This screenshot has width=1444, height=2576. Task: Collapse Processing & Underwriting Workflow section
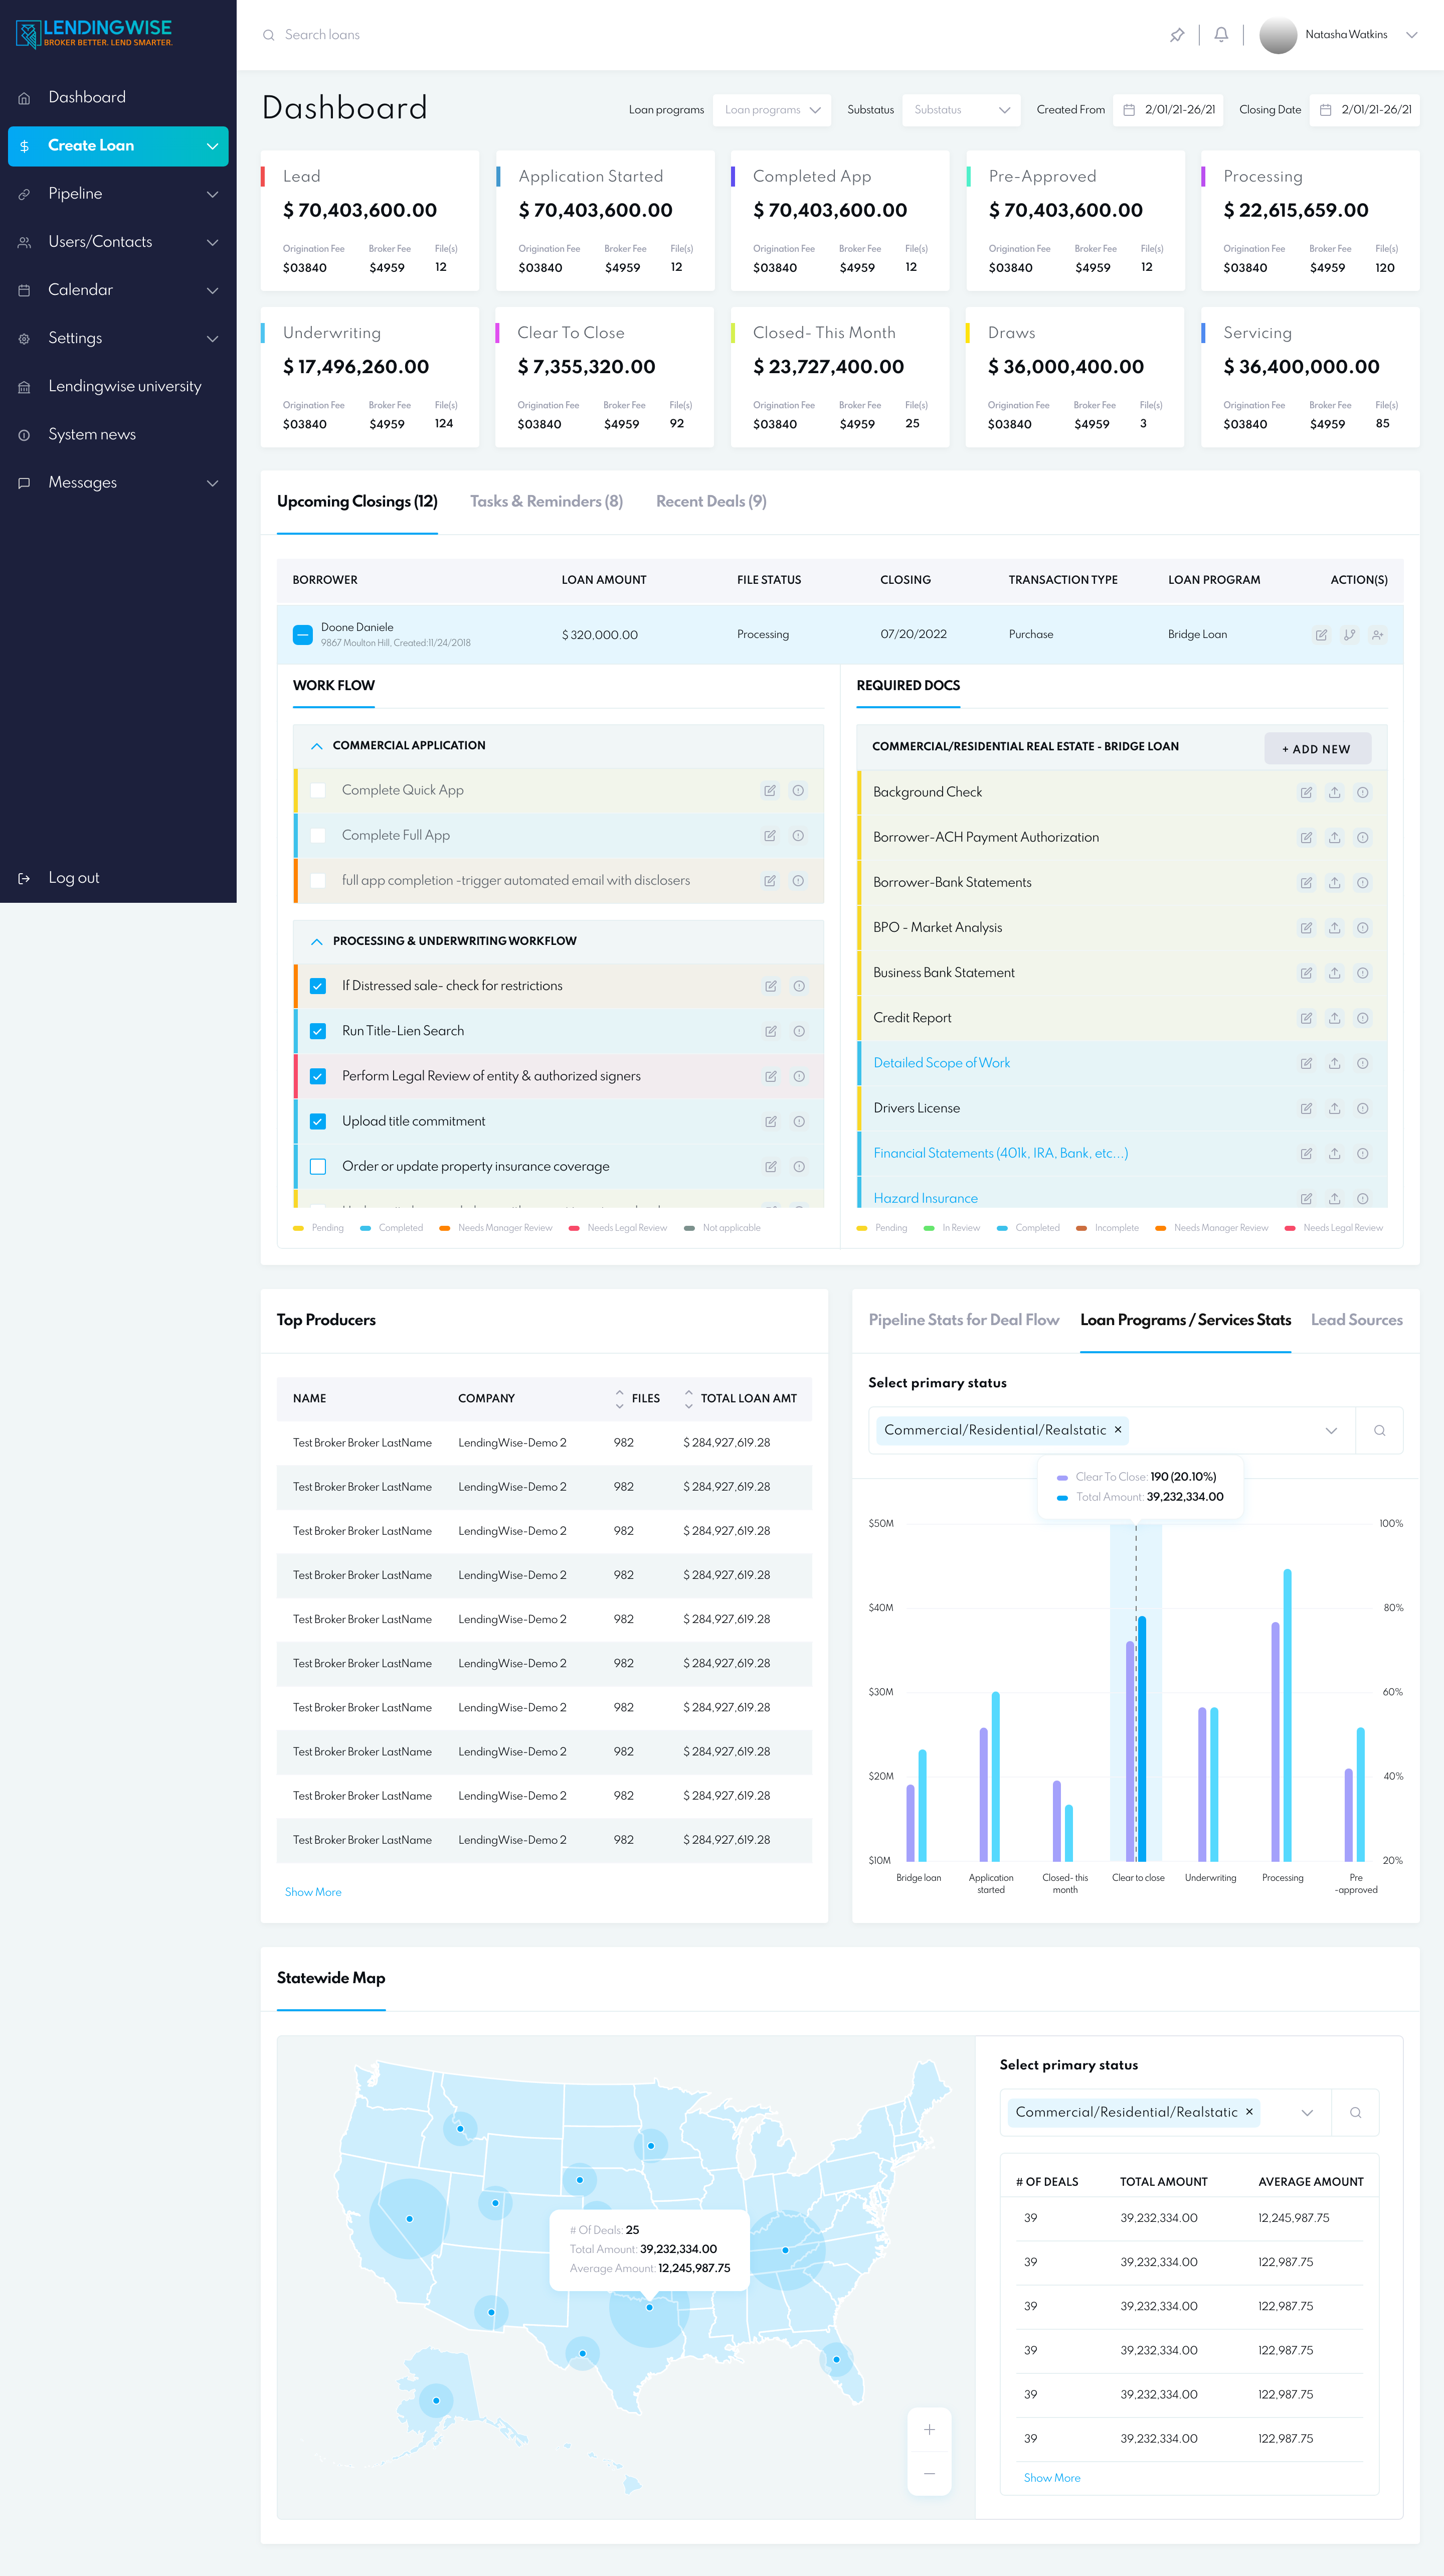(316, 942)
